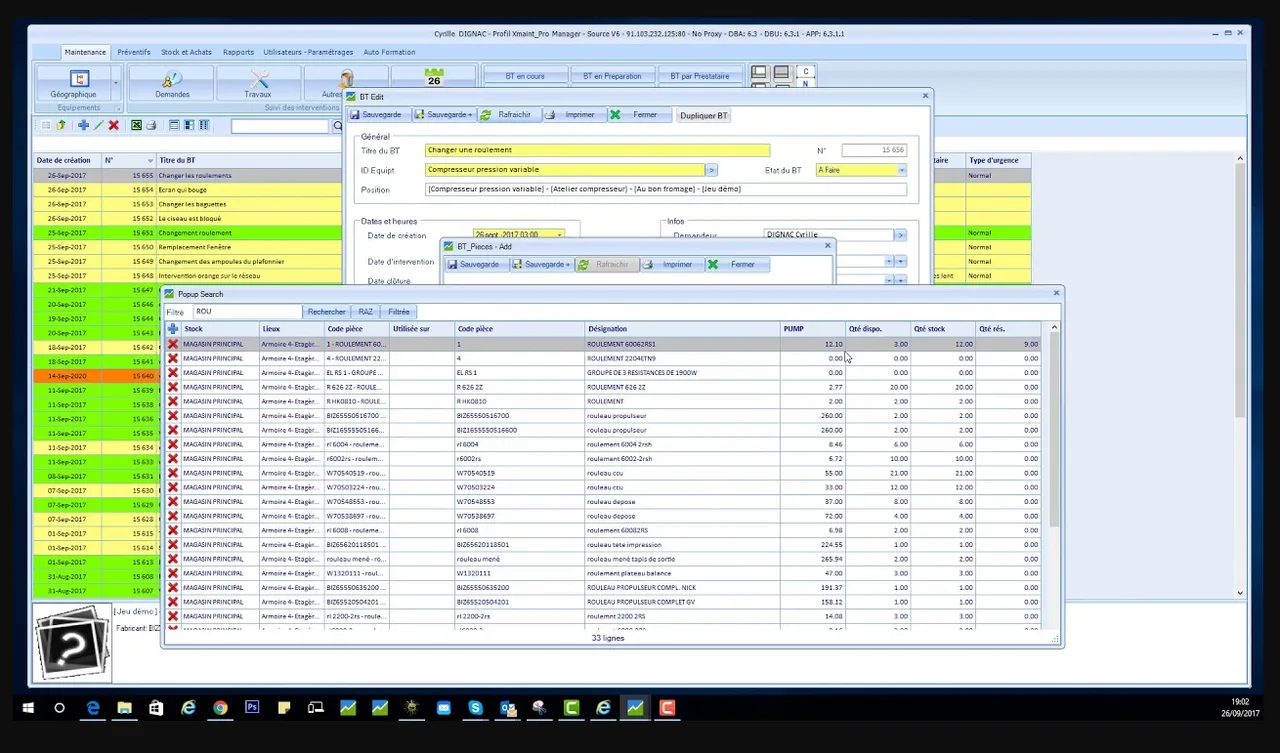Screen dimensions: 1280x753
Task: Open the Travaux section
Action: click(x=258, y=83)
